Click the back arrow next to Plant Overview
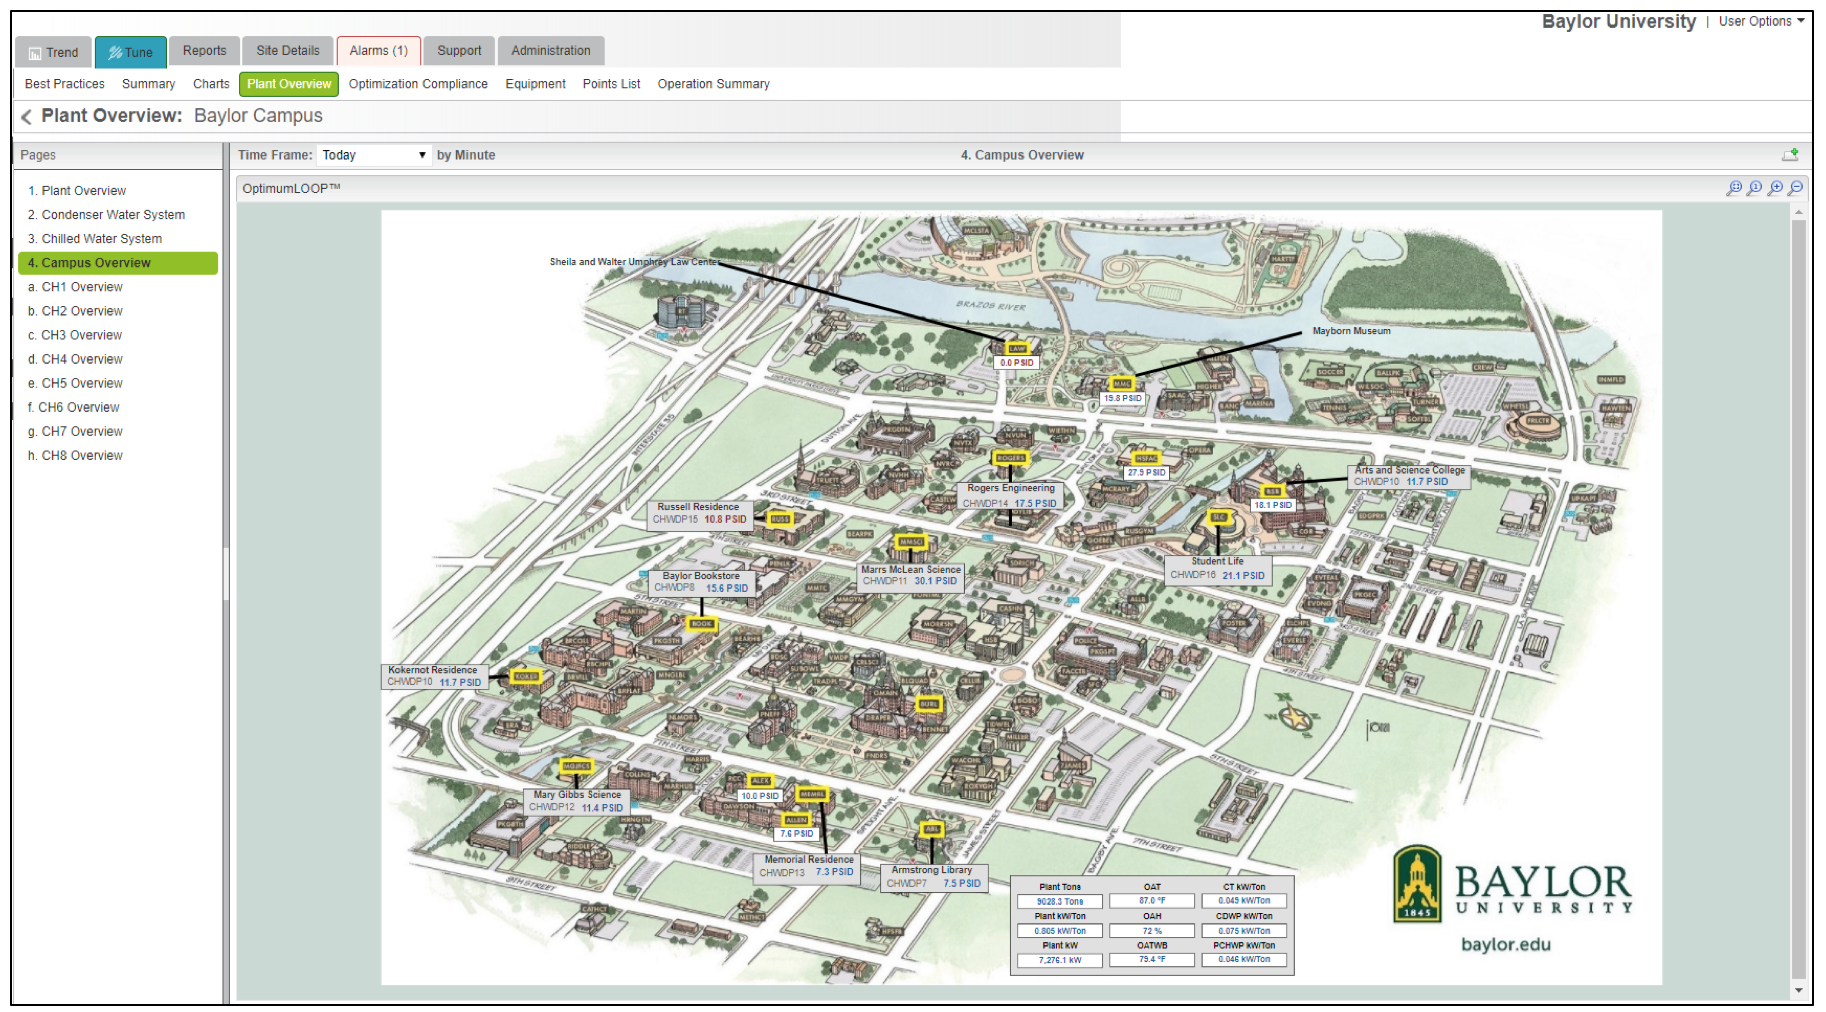The image size is (1826, 1012). point(25,116)
